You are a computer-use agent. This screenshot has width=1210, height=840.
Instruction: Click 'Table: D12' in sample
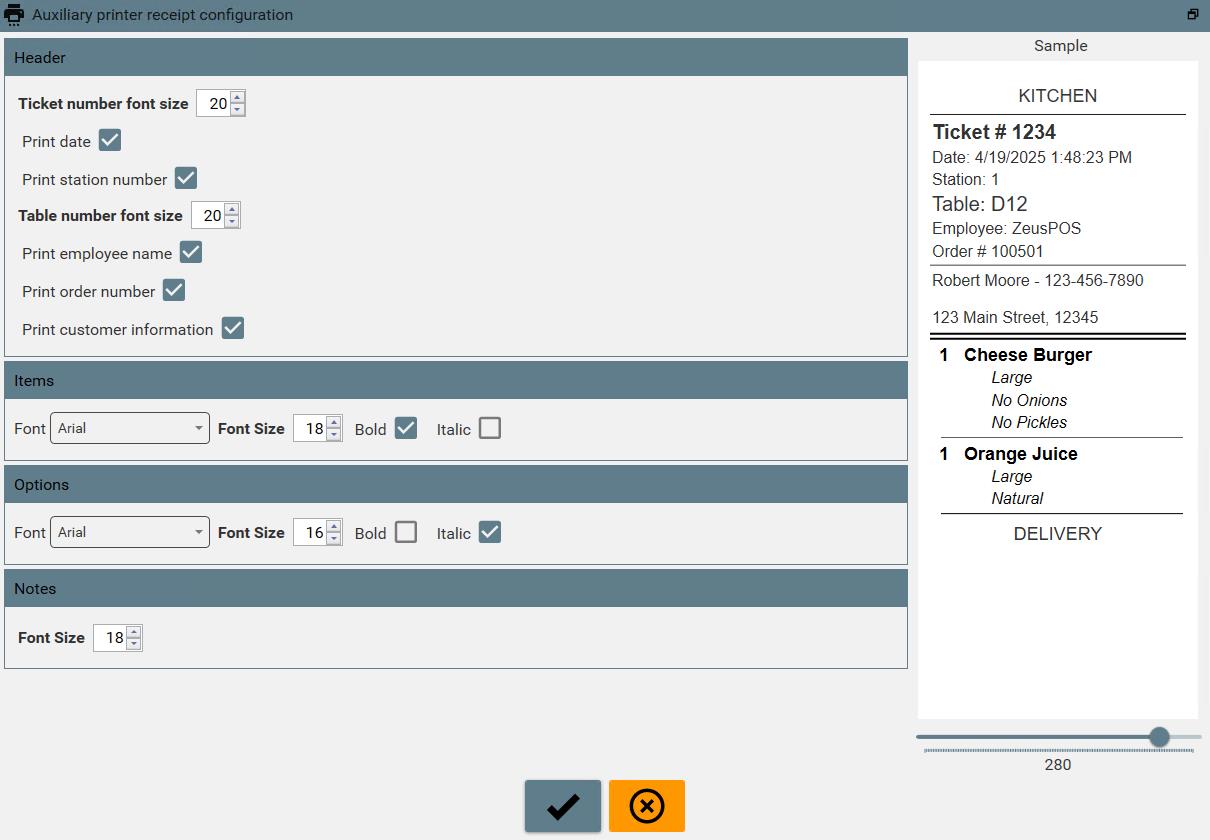980,204
